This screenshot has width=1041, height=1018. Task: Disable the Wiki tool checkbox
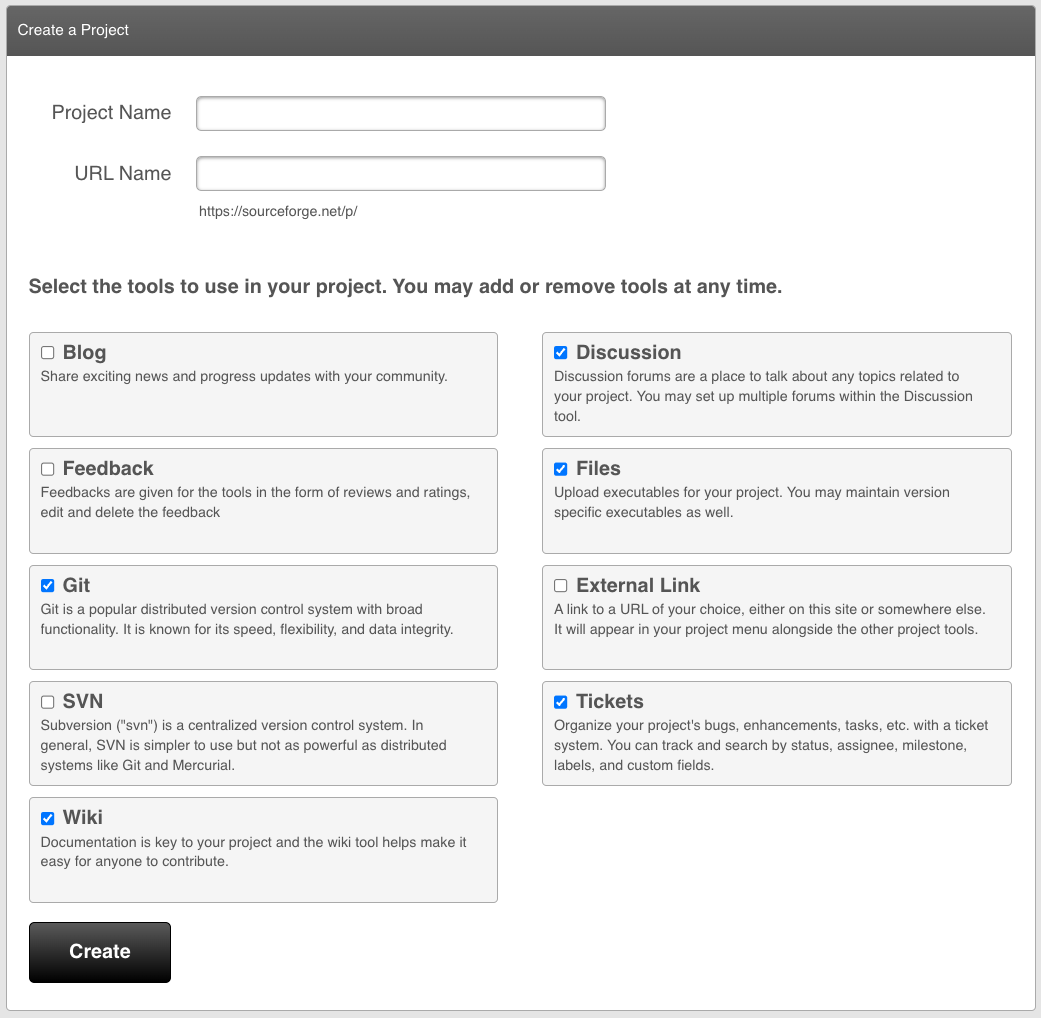click(x=47, y=818)
